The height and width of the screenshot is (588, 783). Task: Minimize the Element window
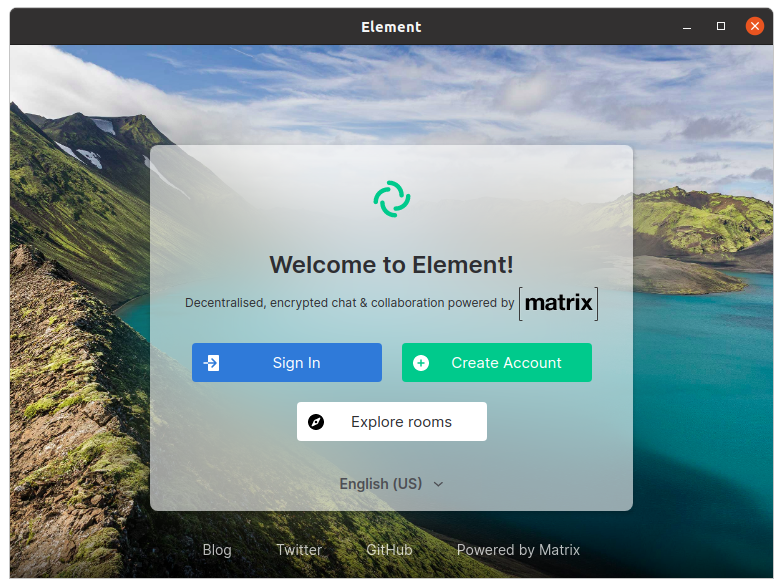687,26
